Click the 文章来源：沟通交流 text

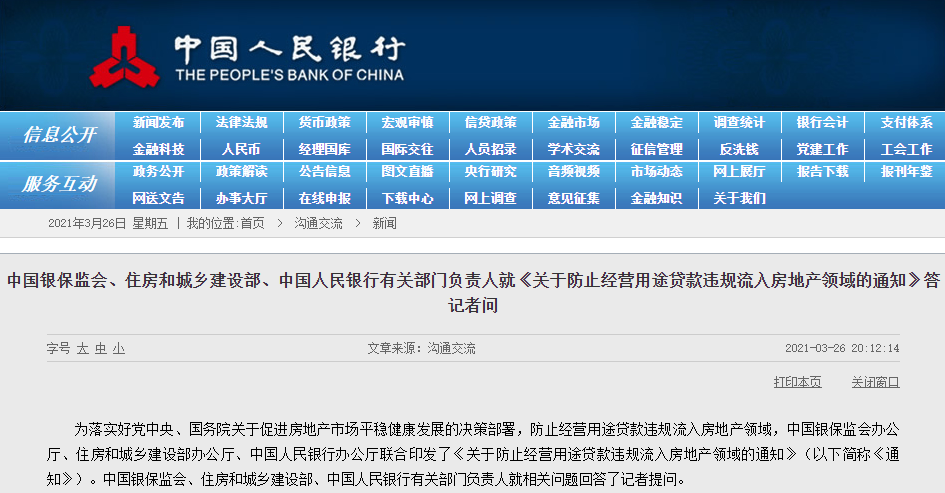[x=421, y=348]
